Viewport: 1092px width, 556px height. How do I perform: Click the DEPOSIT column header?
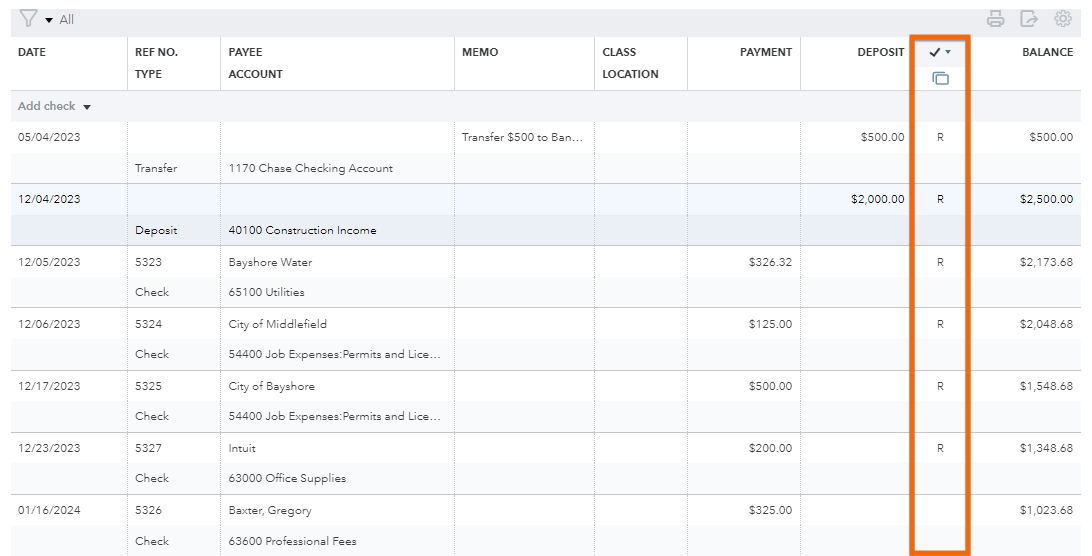pyautogui.click(x=880, y=52)
